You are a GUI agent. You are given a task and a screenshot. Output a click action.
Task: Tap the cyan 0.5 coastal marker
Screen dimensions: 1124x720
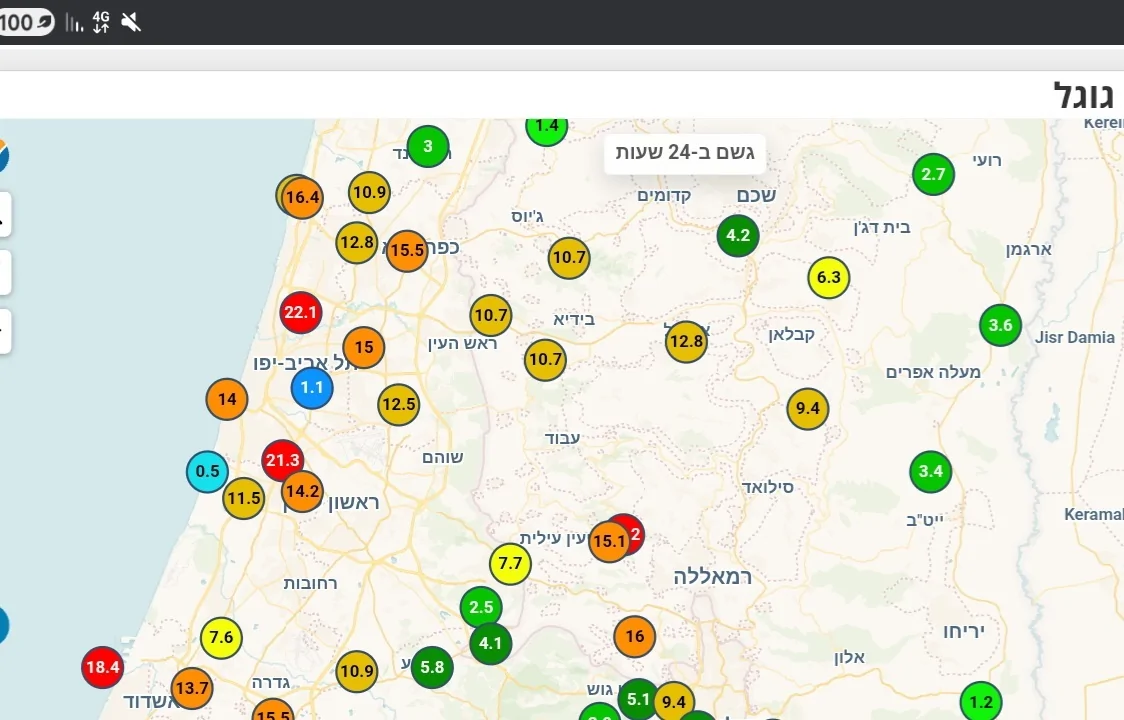coord(207,472)
